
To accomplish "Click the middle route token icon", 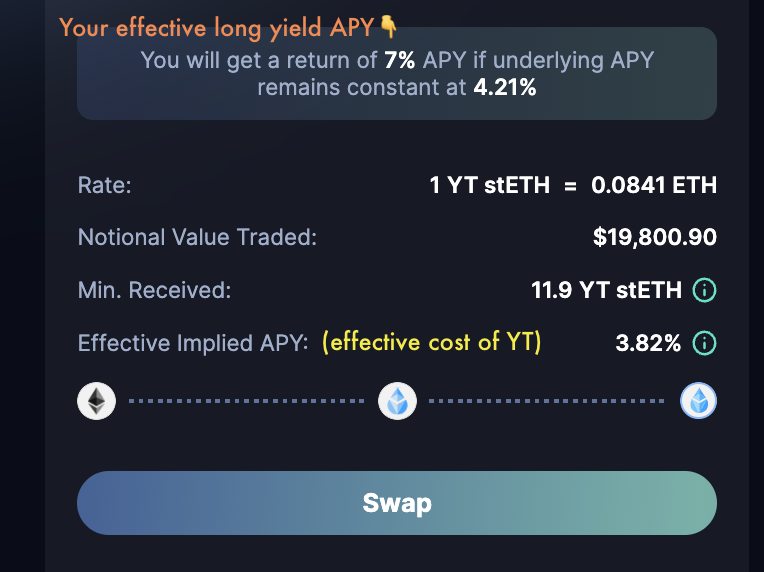I will coord(397,402).
